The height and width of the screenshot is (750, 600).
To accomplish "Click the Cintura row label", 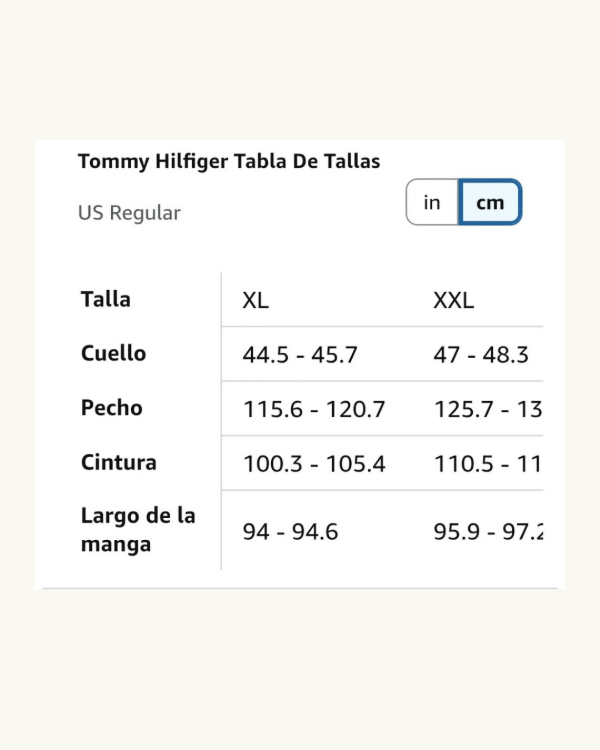I will pos(118,462).
